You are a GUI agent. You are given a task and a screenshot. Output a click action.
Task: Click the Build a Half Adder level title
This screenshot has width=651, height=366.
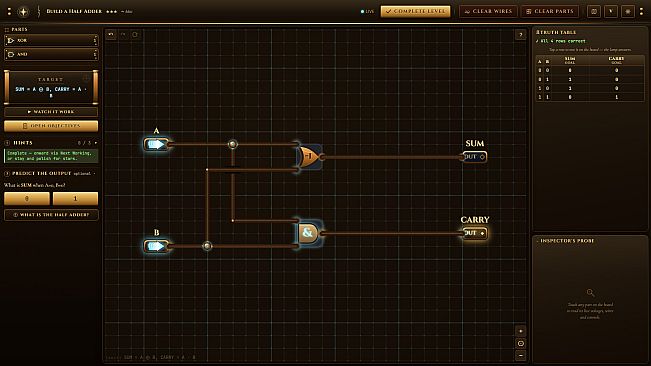(74, 11)
